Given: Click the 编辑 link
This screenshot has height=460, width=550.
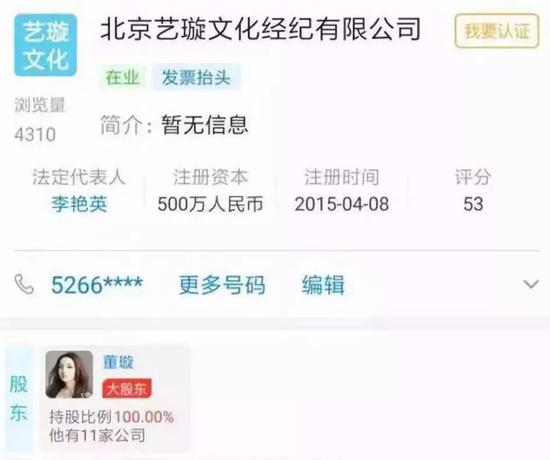Looking at the screenshot, I should pyautogui.click(x=323, y=285).
